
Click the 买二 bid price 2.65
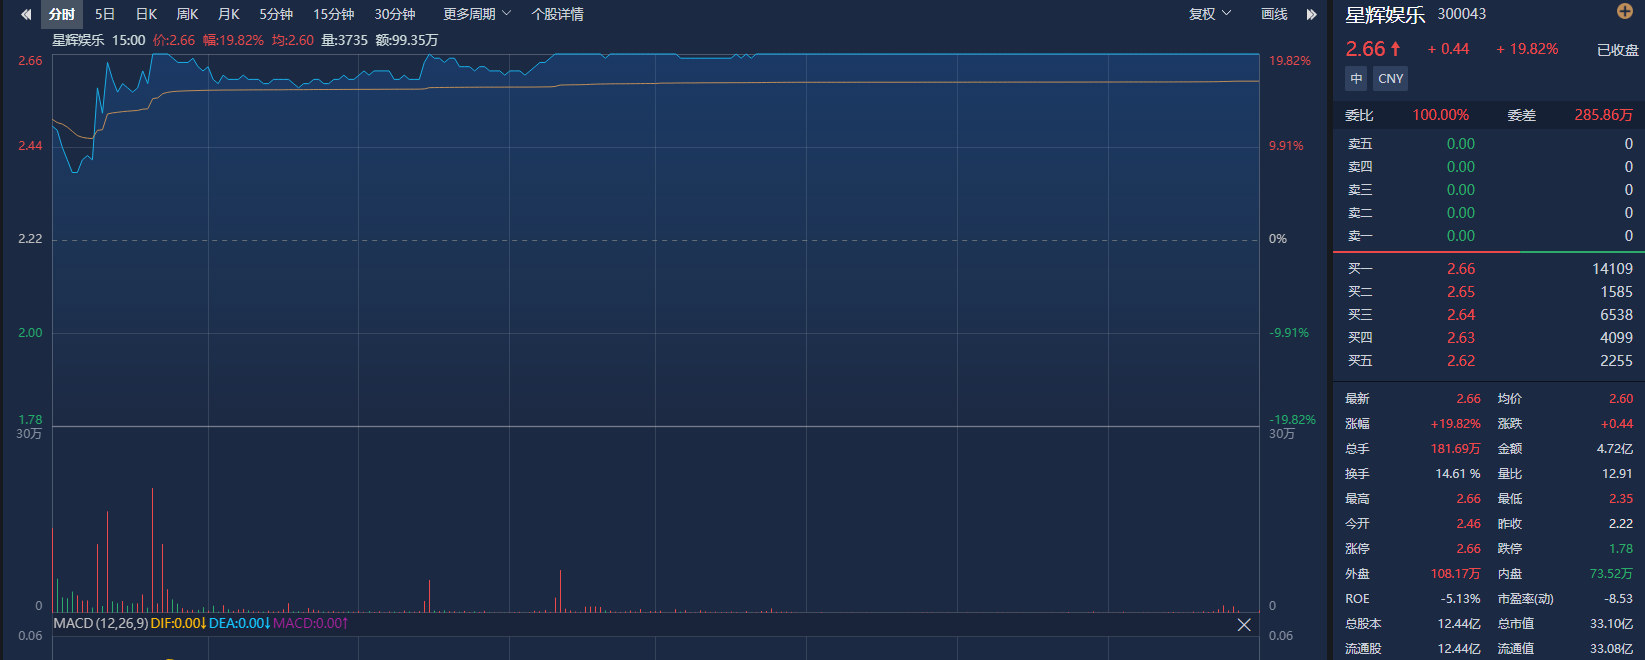pos(1461,292)
